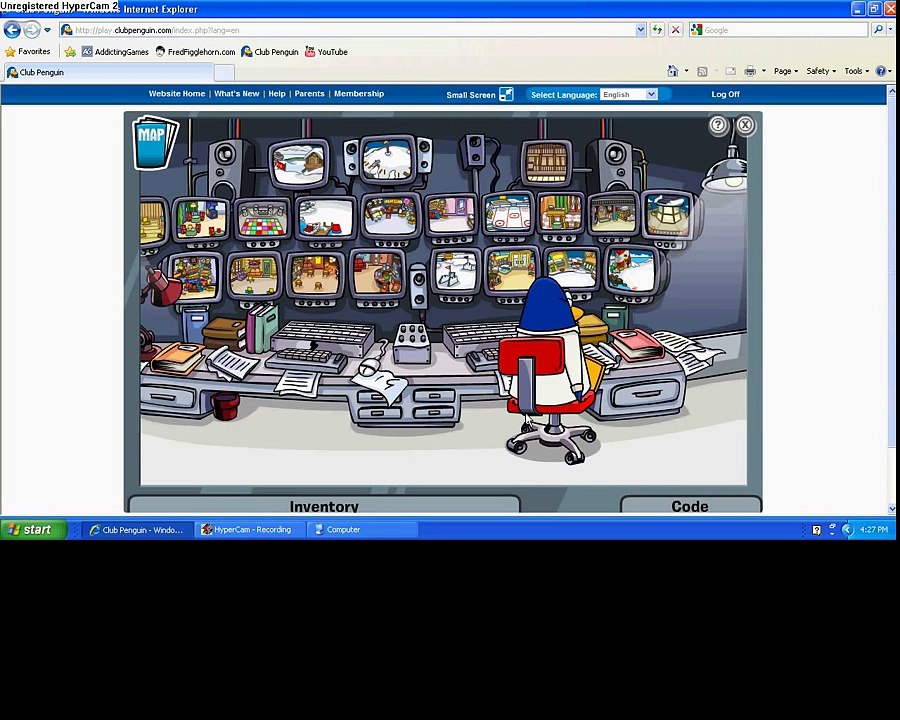900x720 pixels.
Task: Open the Code button
Action: [690, 505]
